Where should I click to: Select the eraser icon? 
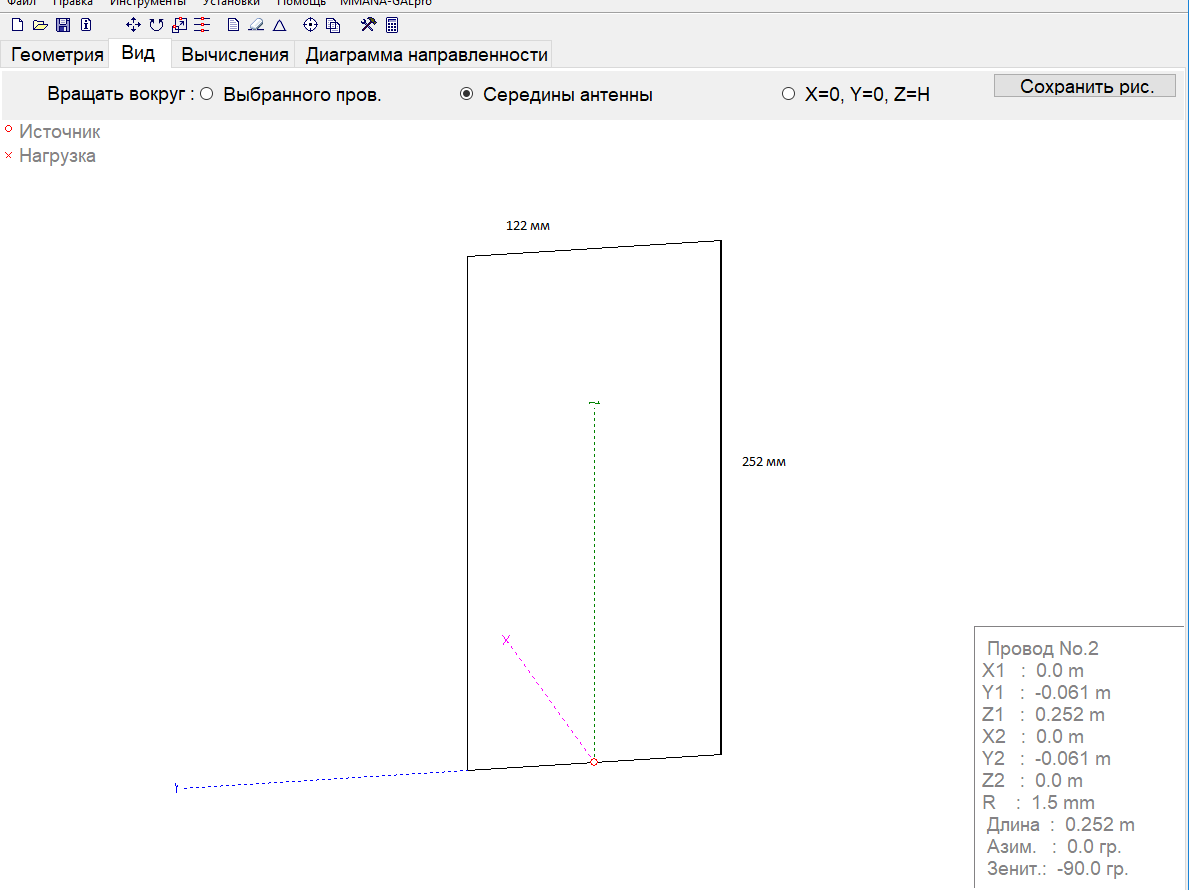coord(256,25)
